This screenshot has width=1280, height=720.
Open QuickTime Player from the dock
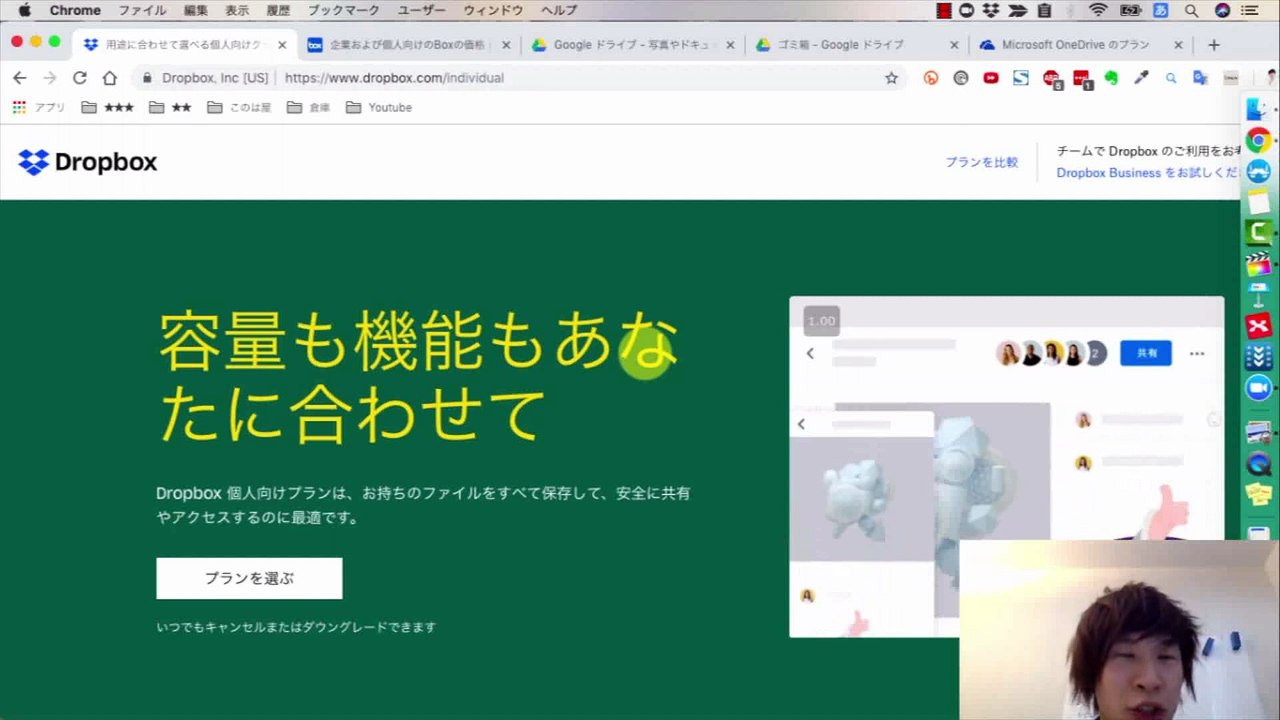tap(1258, 464)
